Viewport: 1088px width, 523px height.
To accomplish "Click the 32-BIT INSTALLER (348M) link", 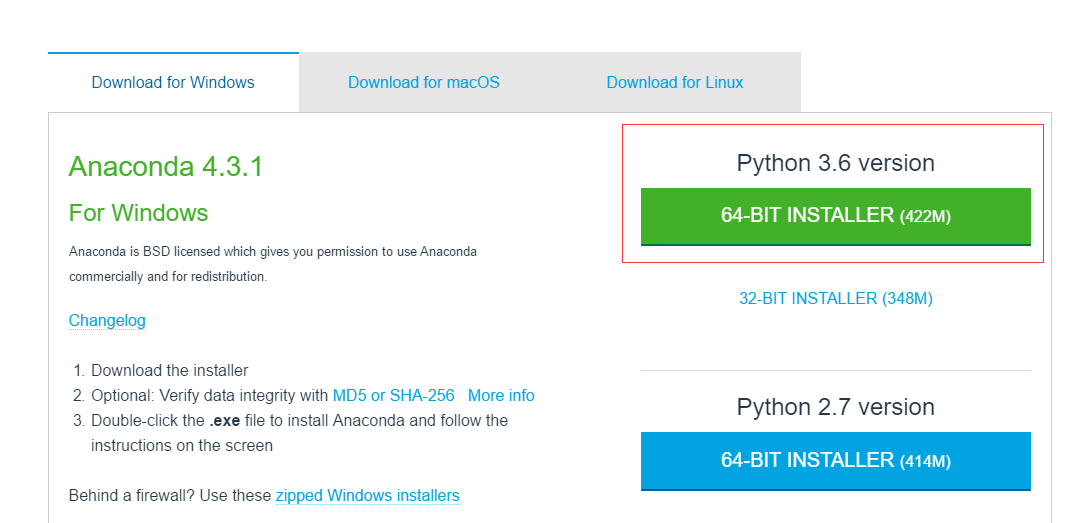I will (835, 298).
